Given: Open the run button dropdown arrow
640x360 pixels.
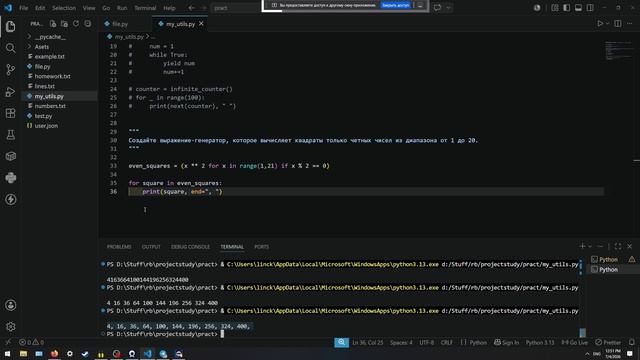Looking at the screenshot, I should coord(607,24).
